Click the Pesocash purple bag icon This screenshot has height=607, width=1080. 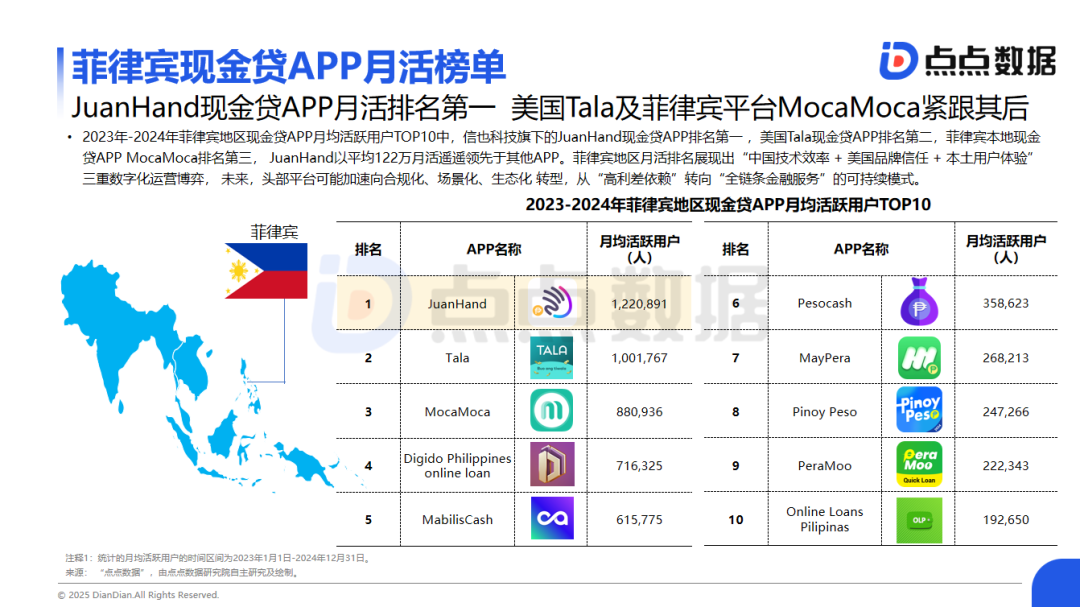point(920,302)
